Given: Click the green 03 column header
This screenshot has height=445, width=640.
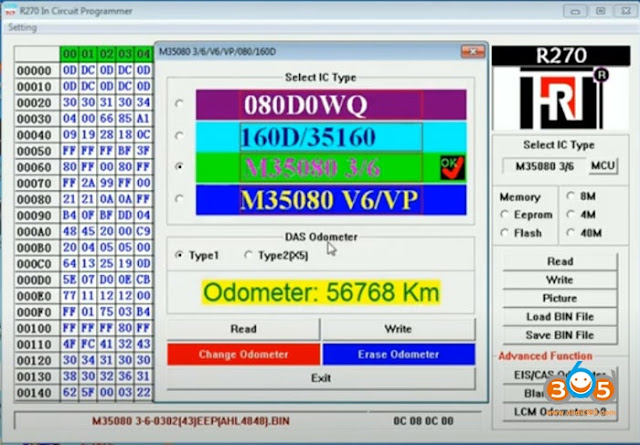Looking at the screenshot, I should pos(125,54).
